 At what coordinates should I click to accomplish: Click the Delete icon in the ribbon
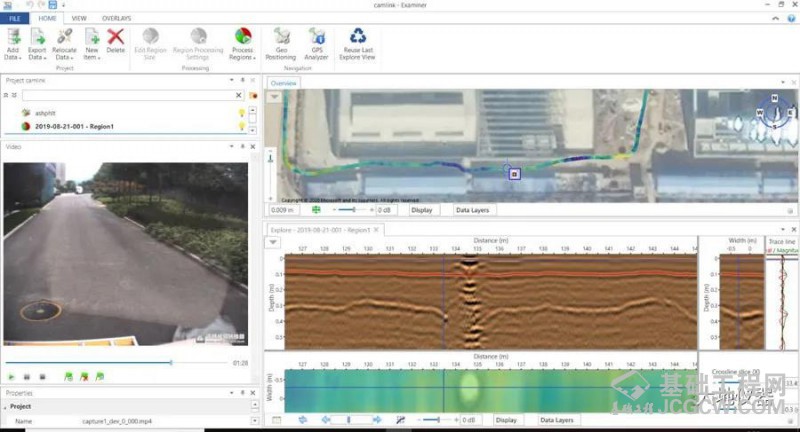(116, 36)
